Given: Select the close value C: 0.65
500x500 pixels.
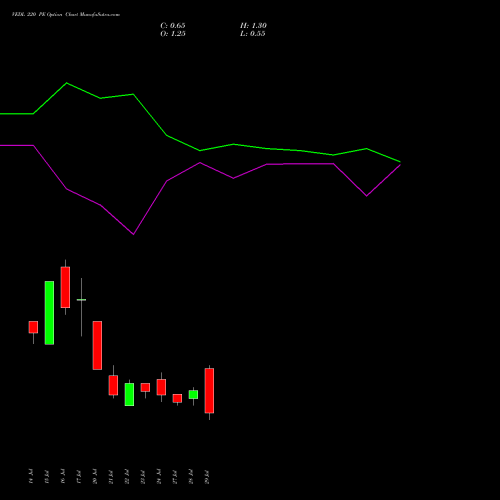Looking at the screenshot, I should (x=173, y=26).
